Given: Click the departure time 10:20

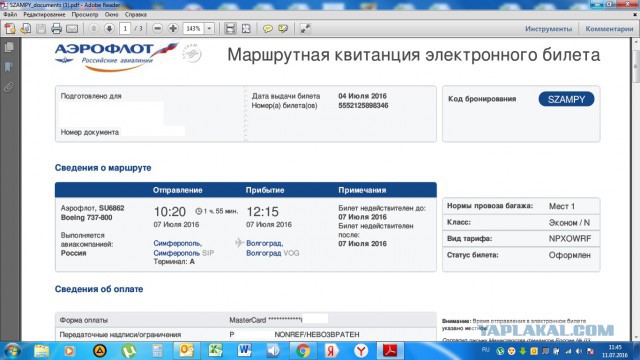Looking at the screenshot, I should pos(170,212).
